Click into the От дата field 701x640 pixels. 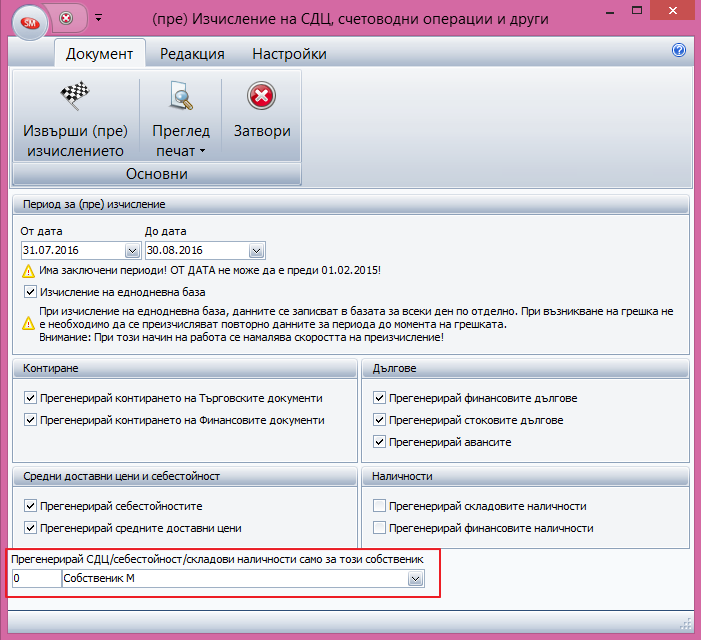coord(73,250)
